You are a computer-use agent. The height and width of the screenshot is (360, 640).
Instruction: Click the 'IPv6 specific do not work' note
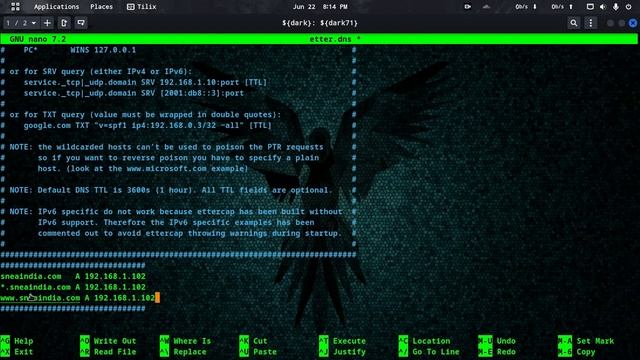(x=176, y=212)
